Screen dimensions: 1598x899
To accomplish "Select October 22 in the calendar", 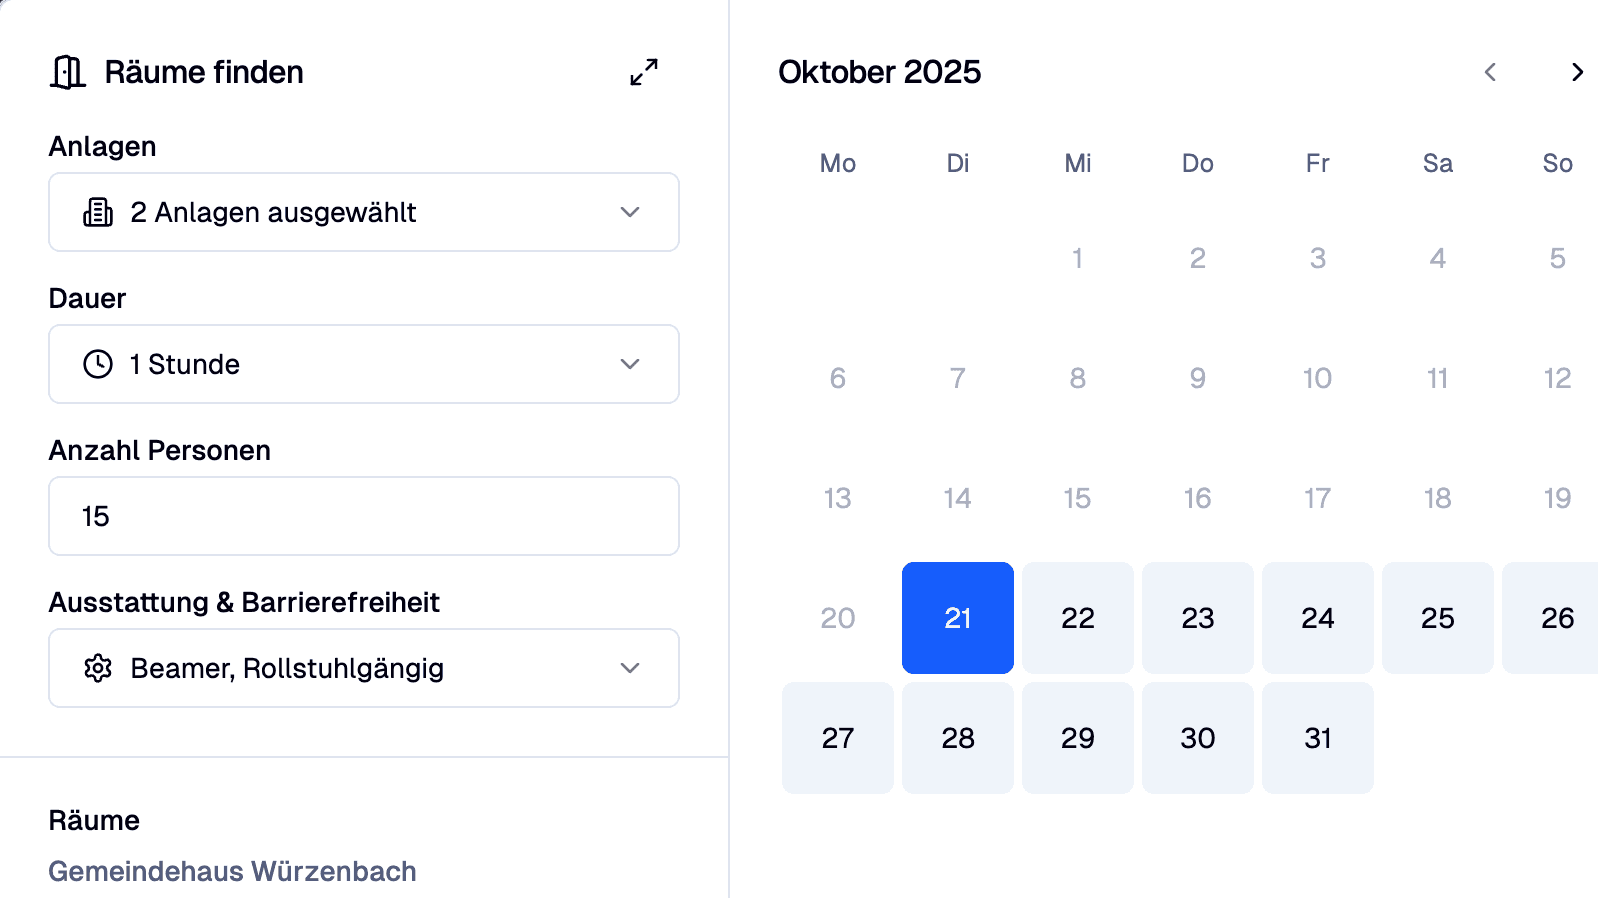I will [x=1077, y=618].
